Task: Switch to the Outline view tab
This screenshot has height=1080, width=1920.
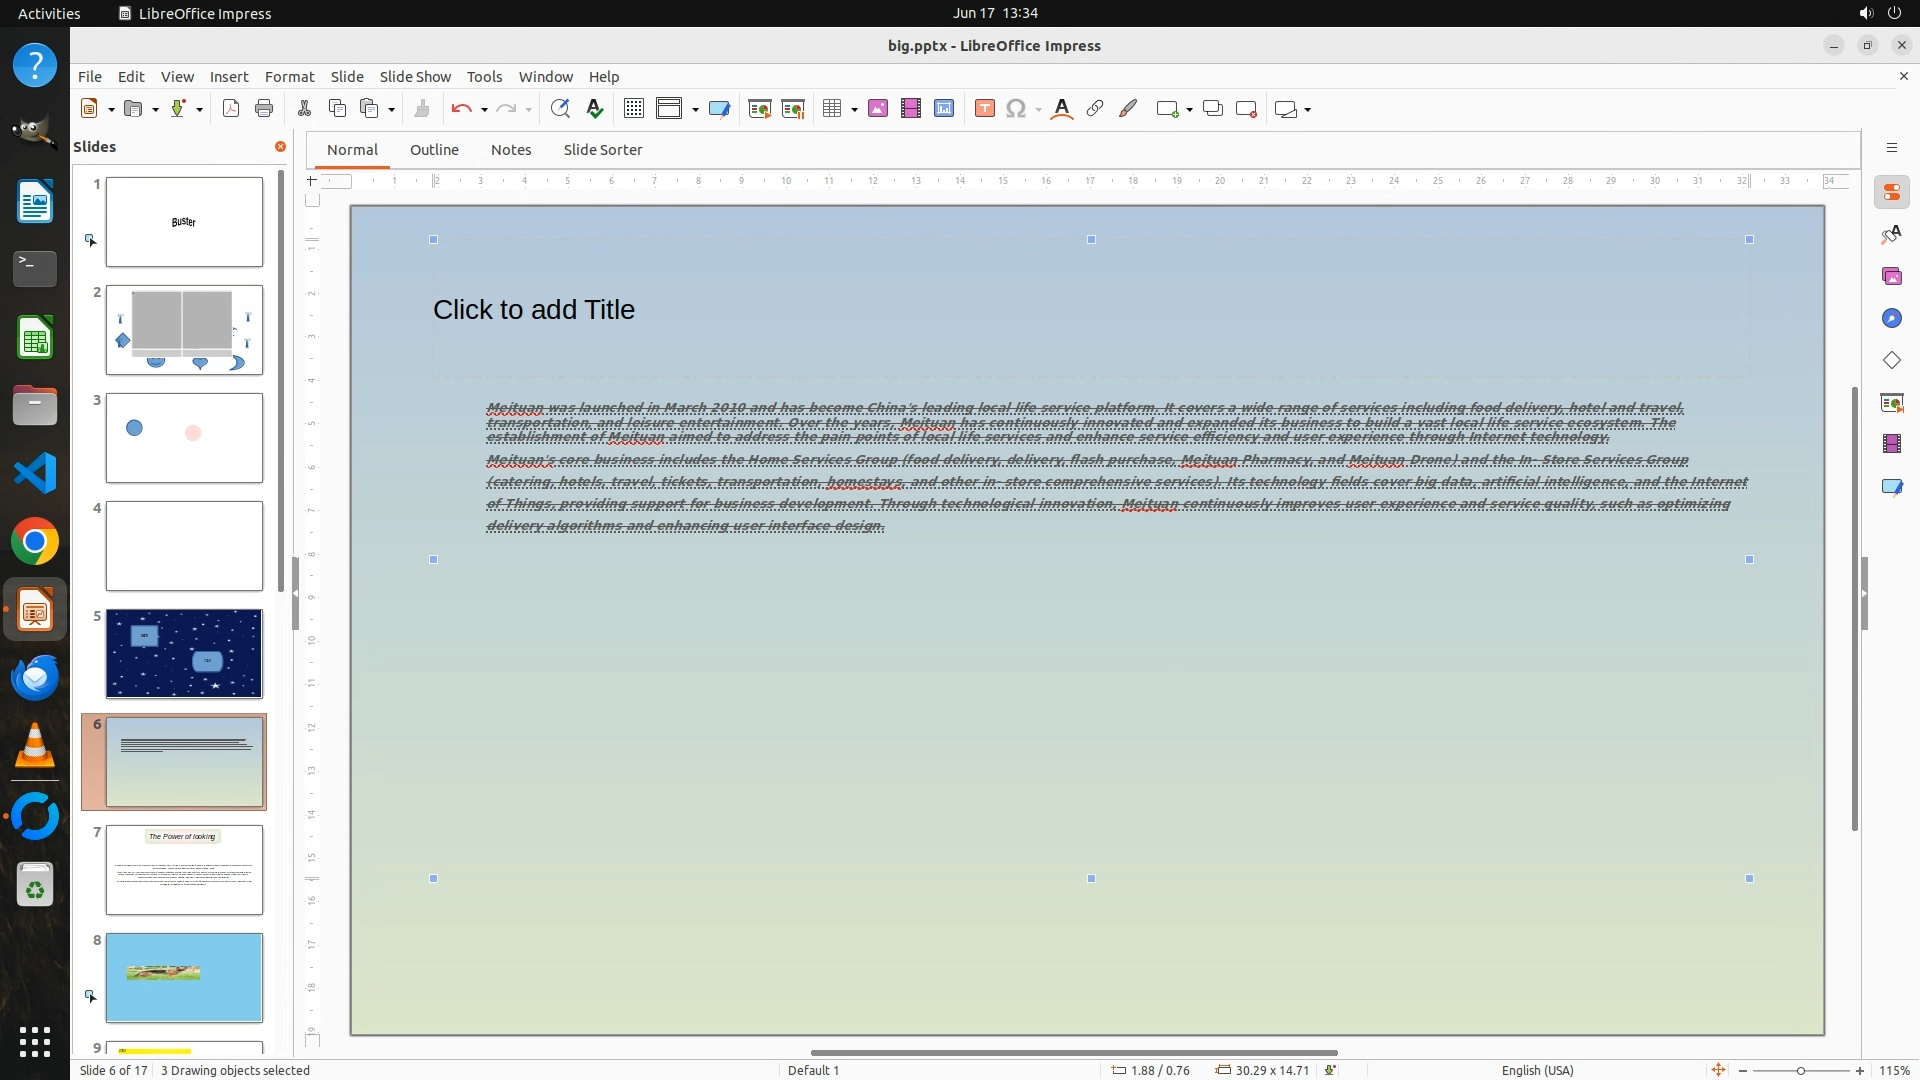Action: point(434,150)
